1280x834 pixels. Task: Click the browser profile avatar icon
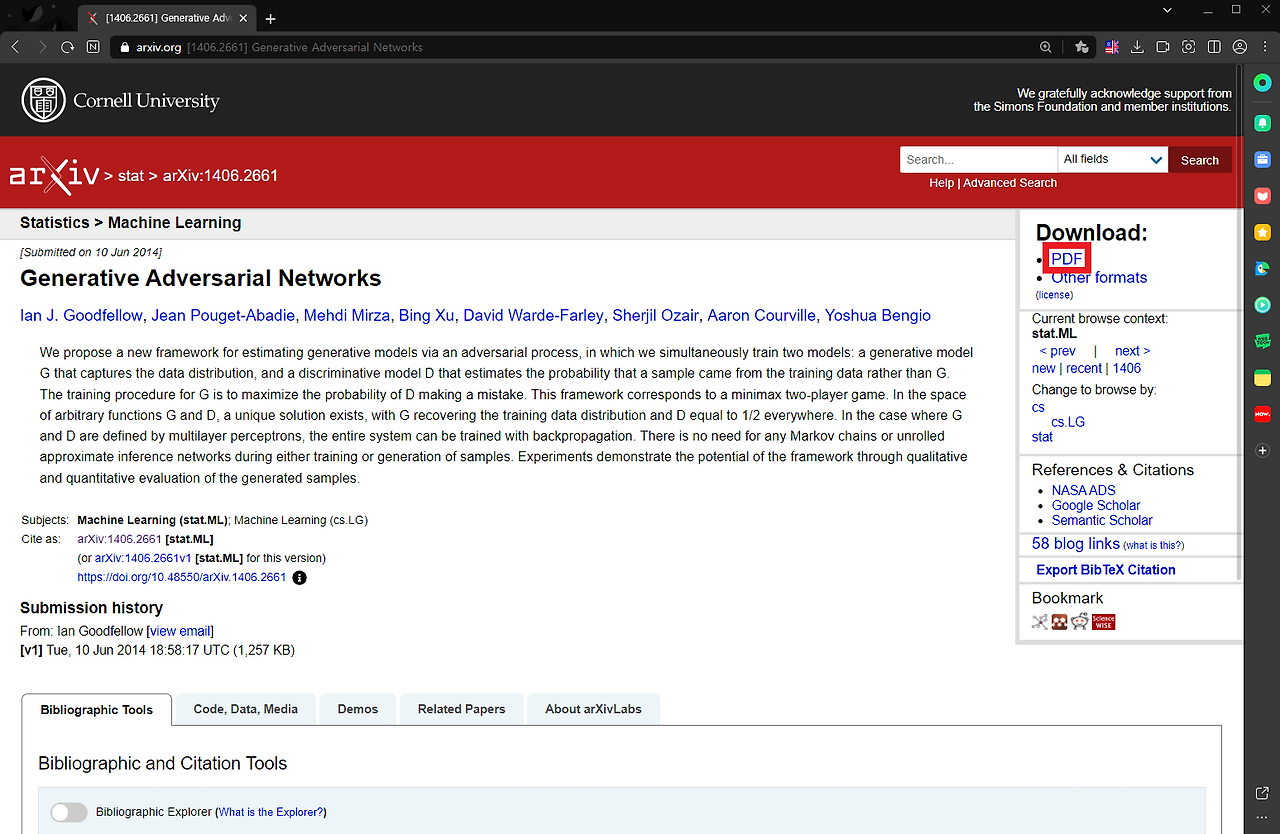1240,46
